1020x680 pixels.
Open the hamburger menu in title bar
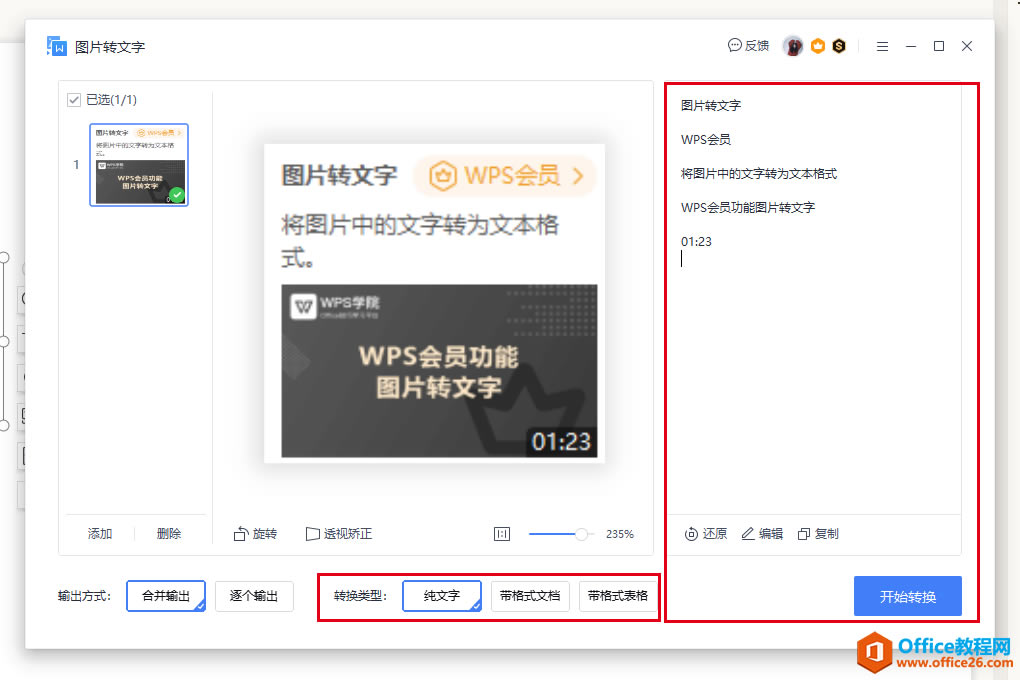pos(882,46)
